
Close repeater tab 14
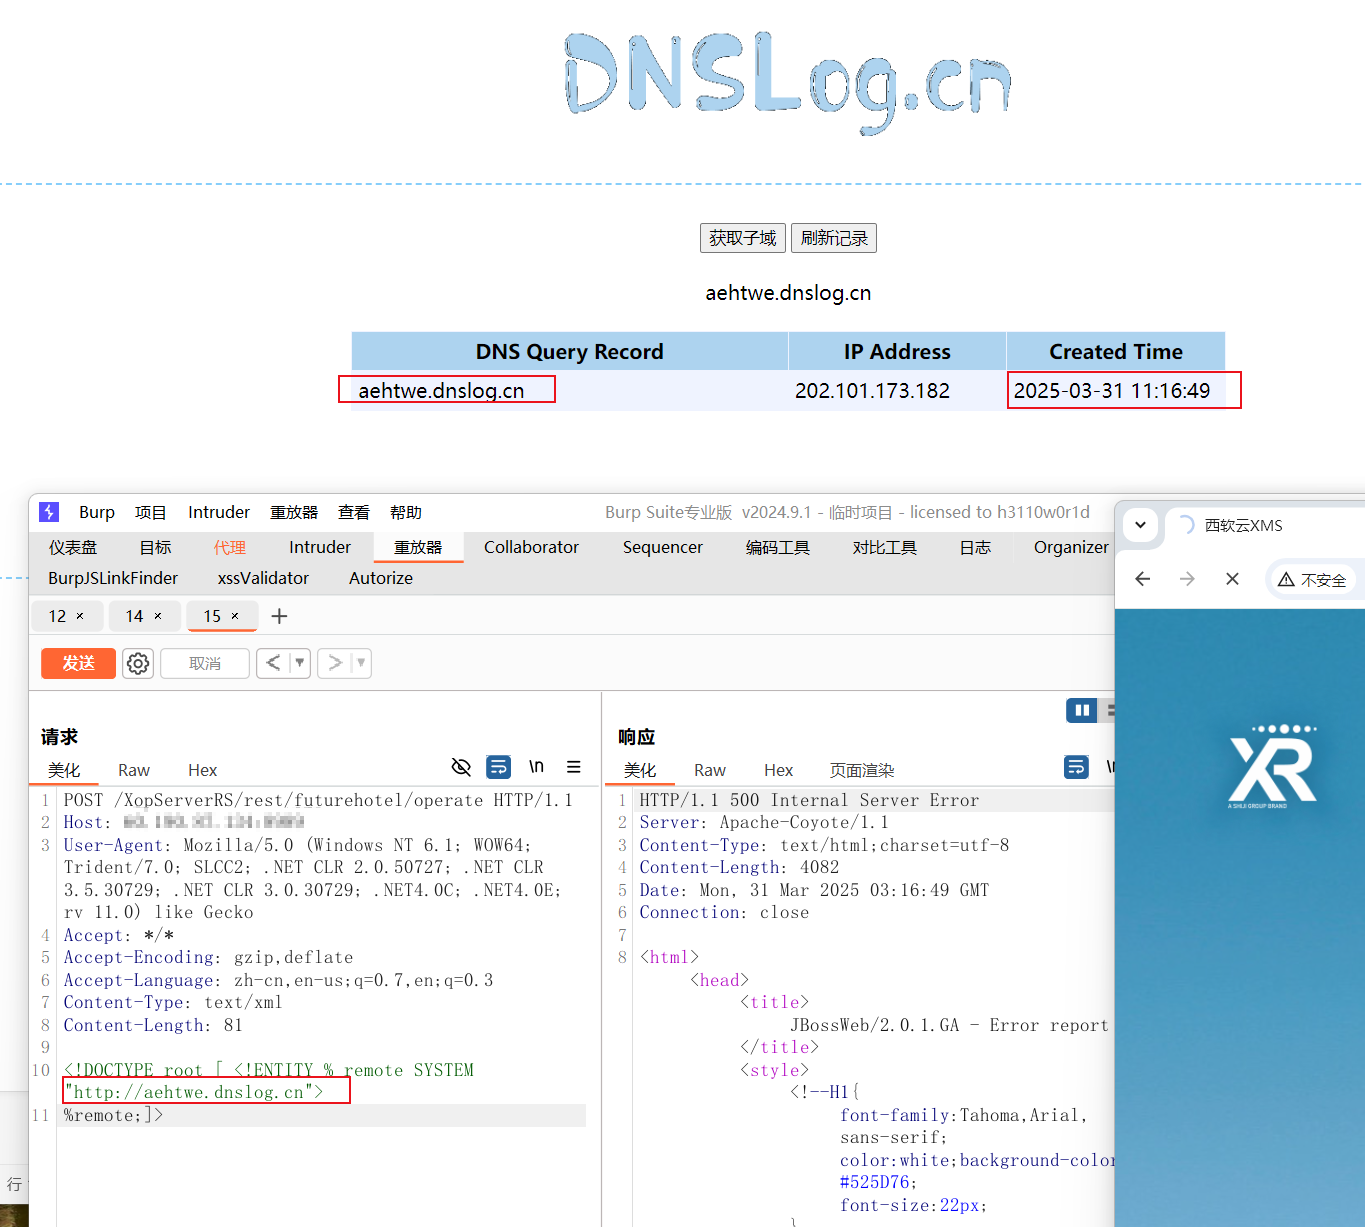158,616
